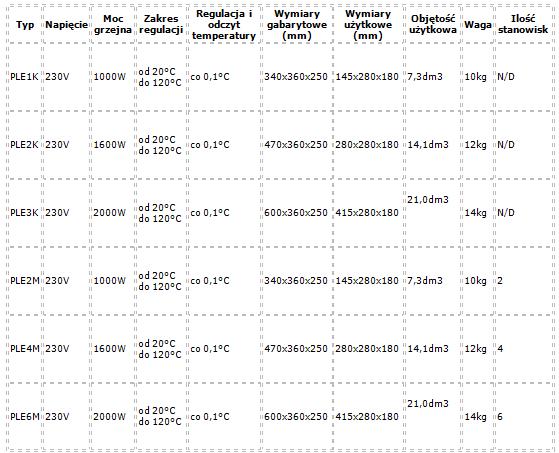Viewport: 559px width, 453px height.
Task: Select the Ilość stanowisk header
Action: pyautogui.click(x=523, y=24)
